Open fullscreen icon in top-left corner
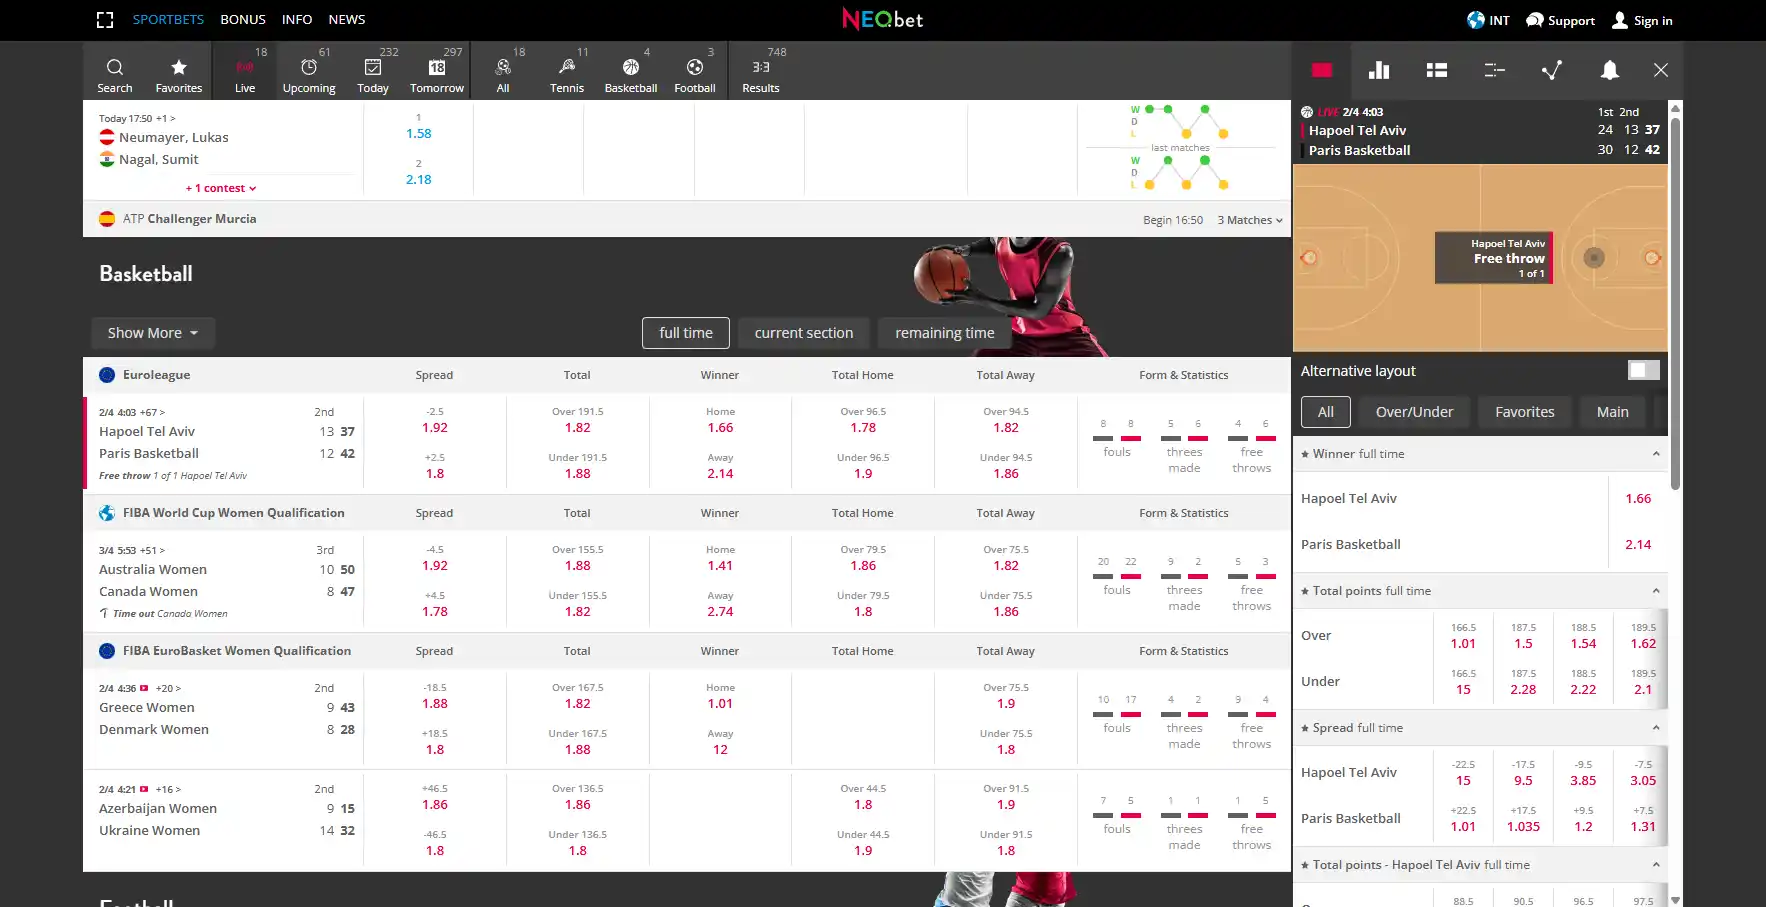The image size is (1766, 907). tap(105, 20)
